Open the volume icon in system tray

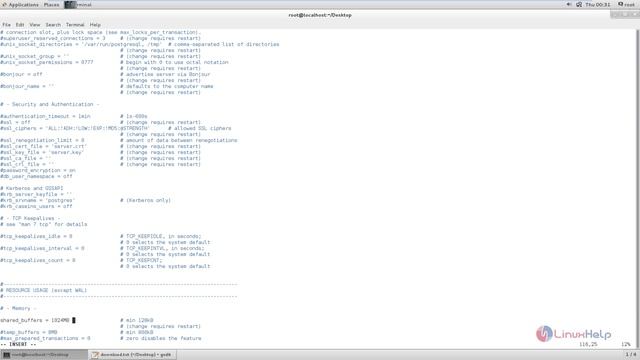pos(569,4)
